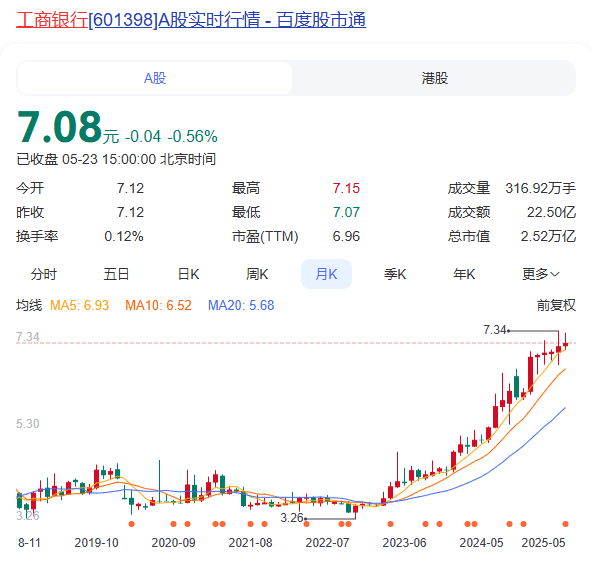Switch to the 港股 tab
Image resolution: width=591 pixels, height=562 pixels.
435,78
